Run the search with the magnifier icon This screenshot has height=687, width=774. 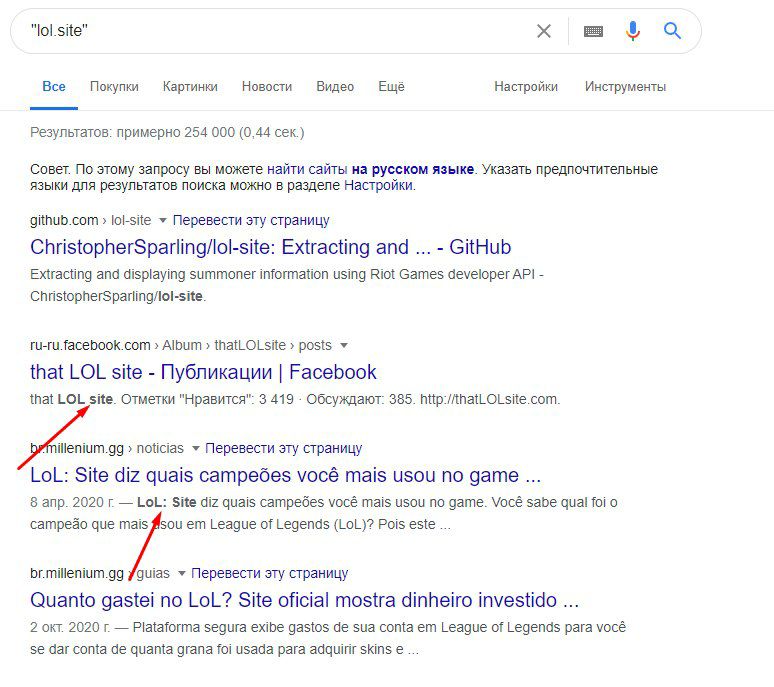tap(672, 31)
